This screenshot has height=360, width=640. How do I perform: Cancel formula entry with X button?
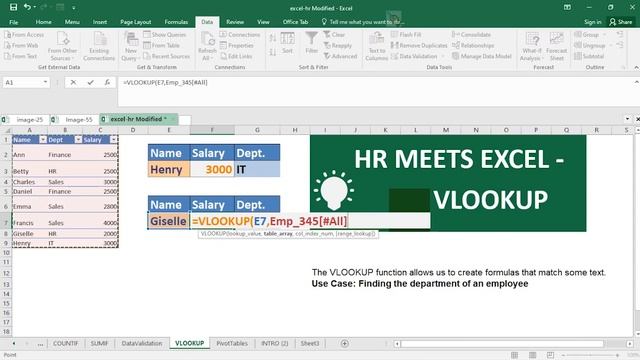coord(73,82)
